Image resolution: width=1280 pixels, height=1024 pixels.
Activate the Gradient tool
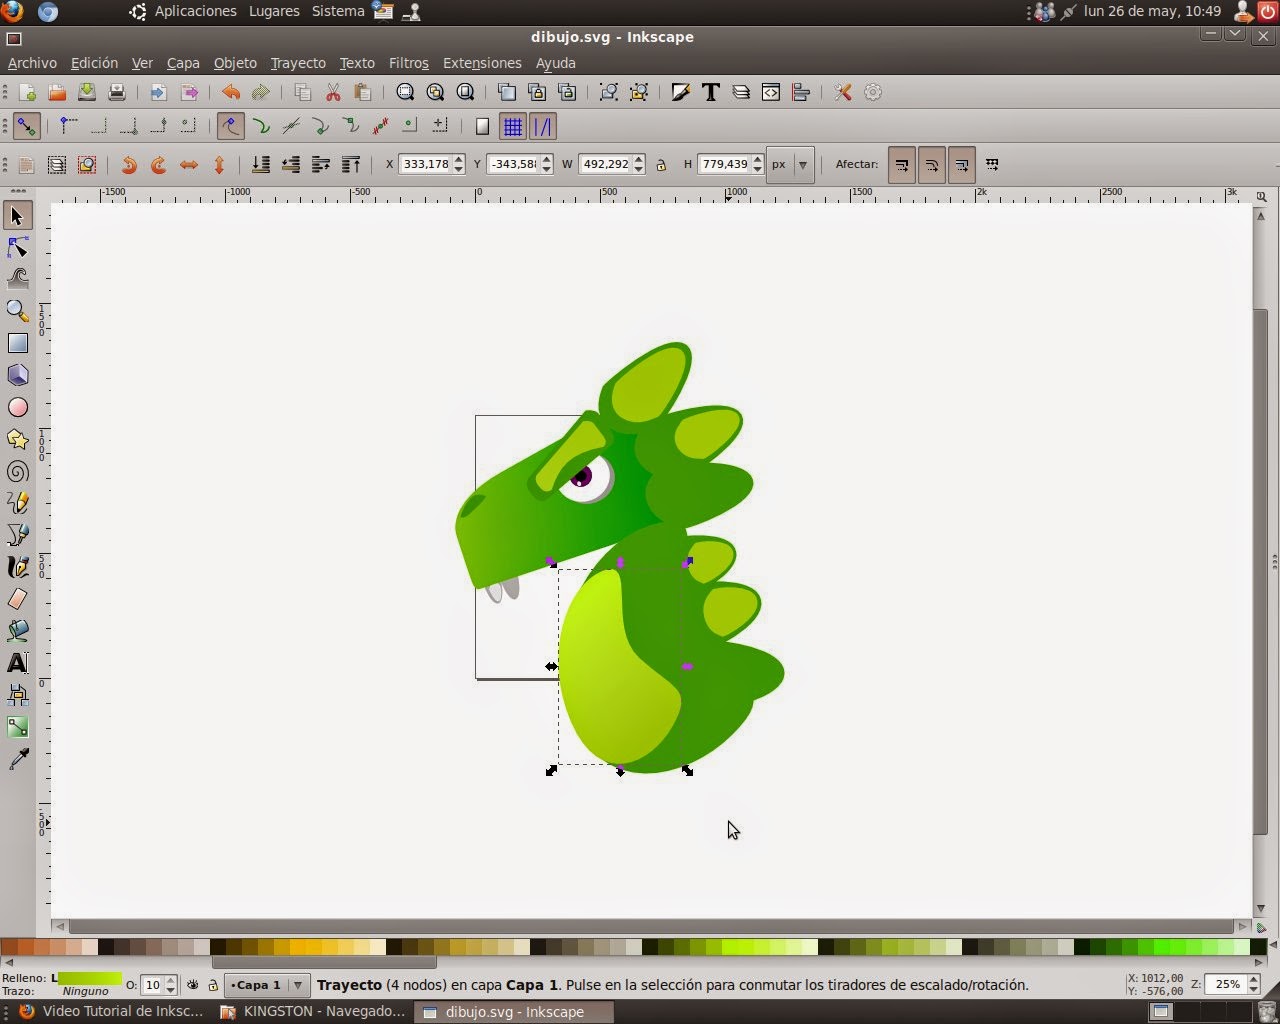pos(18,727)
